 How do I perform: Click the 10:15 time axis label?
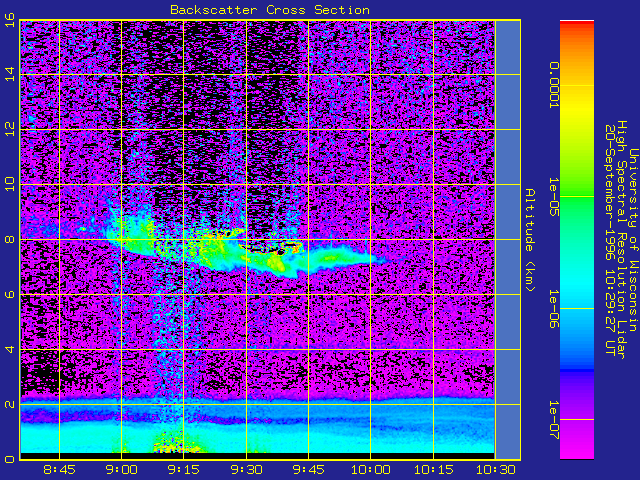(433, 470)
